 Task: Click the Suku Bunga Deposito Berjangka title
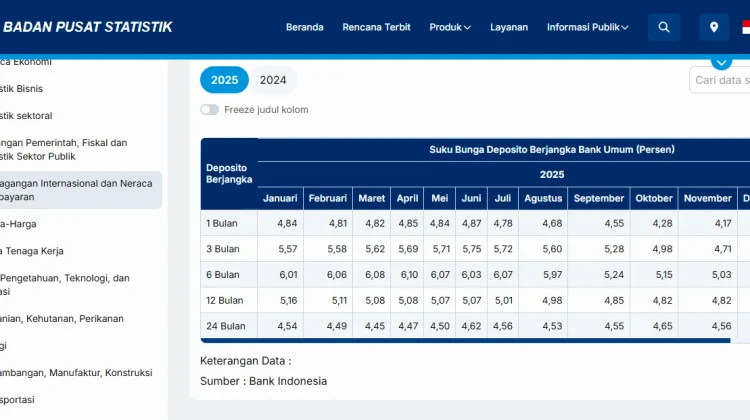552,150
